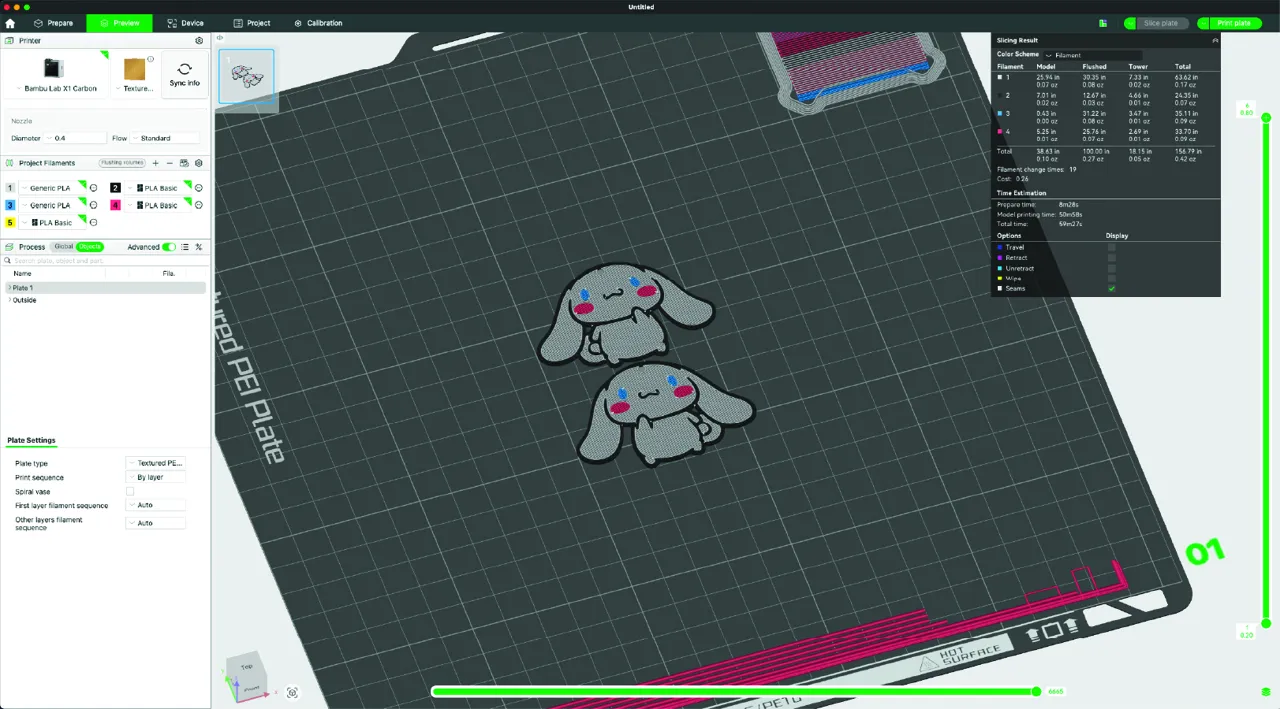
Task: Uncheck the Seams display checkbox
Action: 1112,288
